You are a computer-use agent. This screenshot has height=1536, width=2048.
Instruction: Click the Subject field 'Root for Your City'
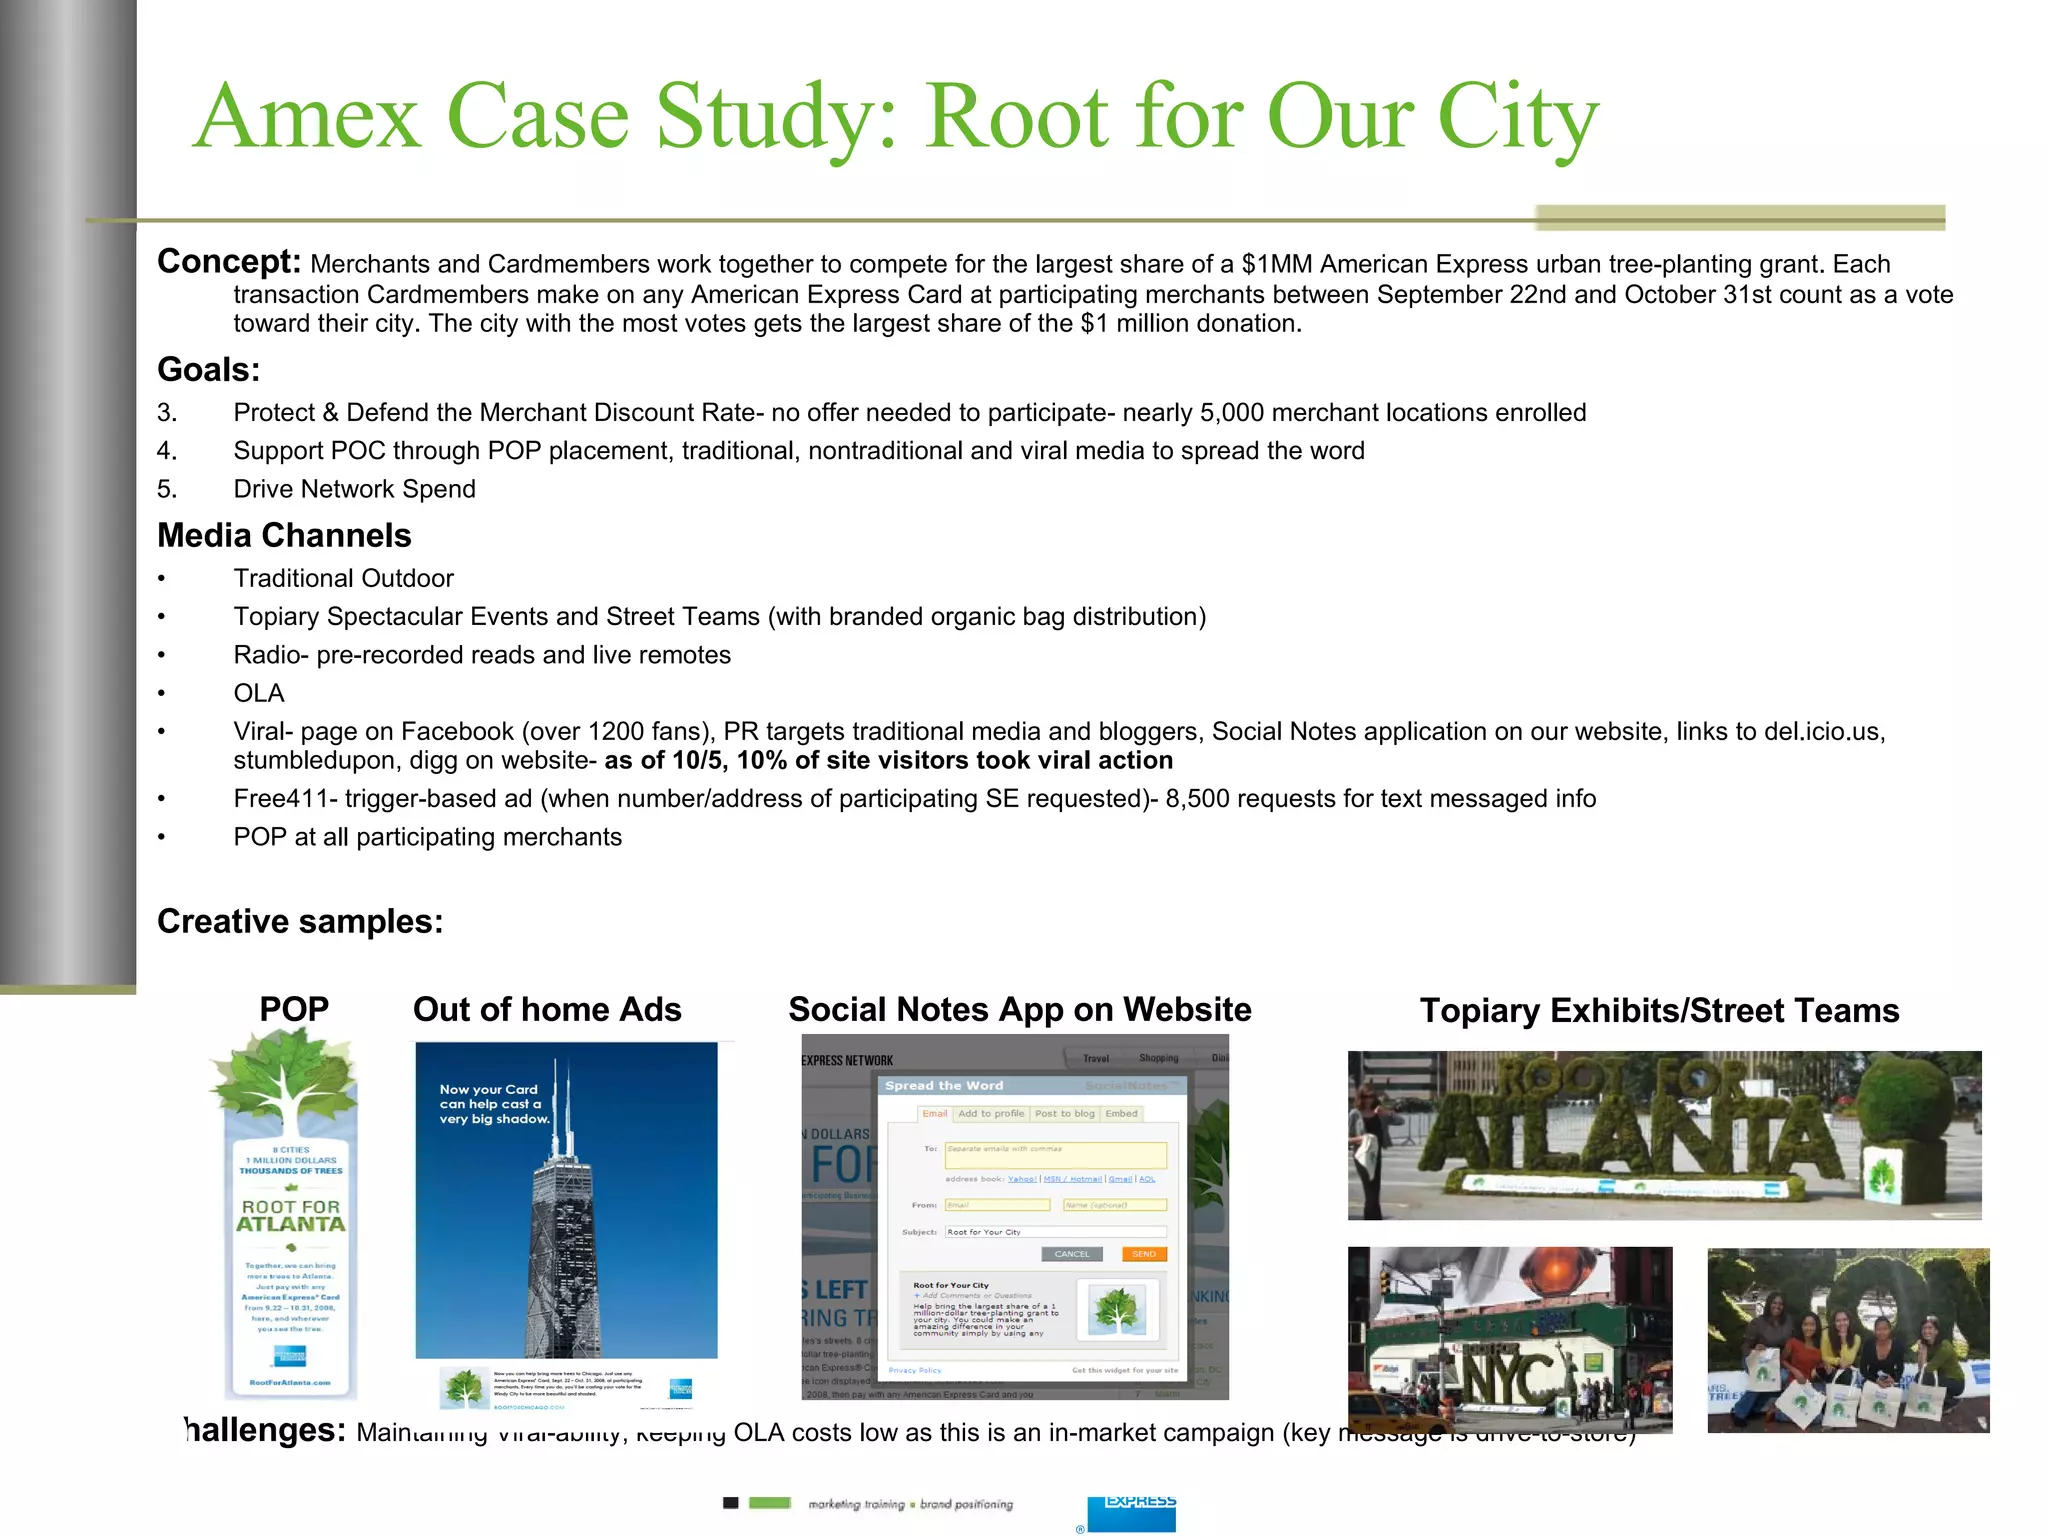click(x=1056, y=1232)
